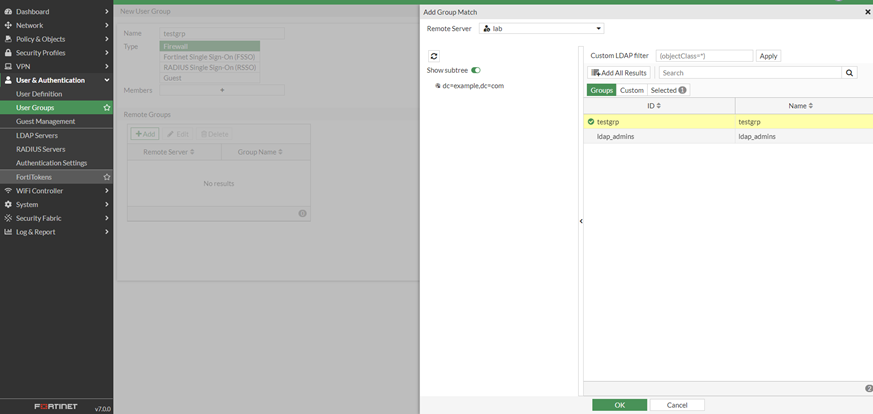Click the Add All Results button
The width and height of the screenshot is (873, 414).
coord(619,73)
